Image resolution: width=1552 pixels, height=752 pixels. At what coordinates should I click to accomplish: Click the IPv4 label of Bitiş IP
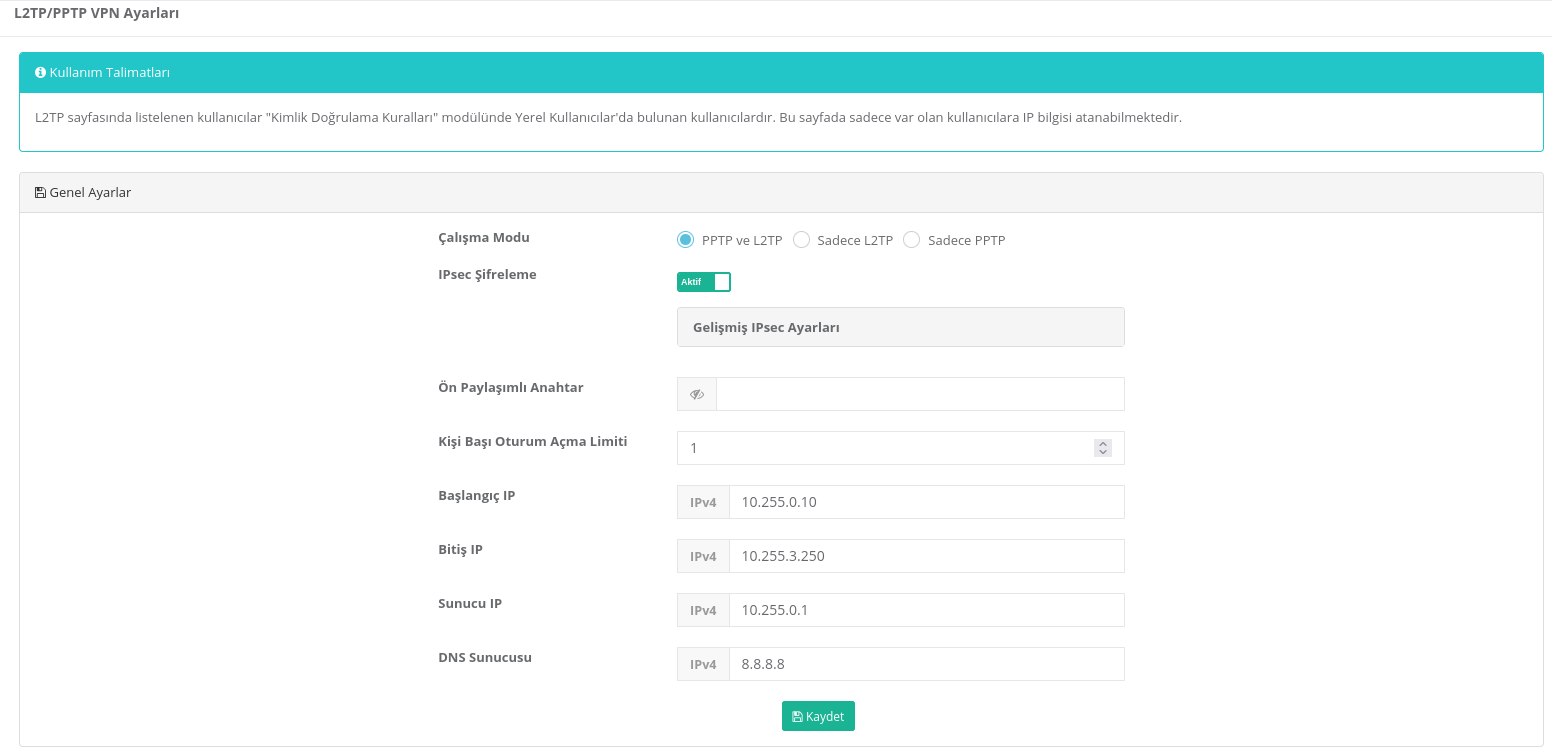tap(703, 556)
